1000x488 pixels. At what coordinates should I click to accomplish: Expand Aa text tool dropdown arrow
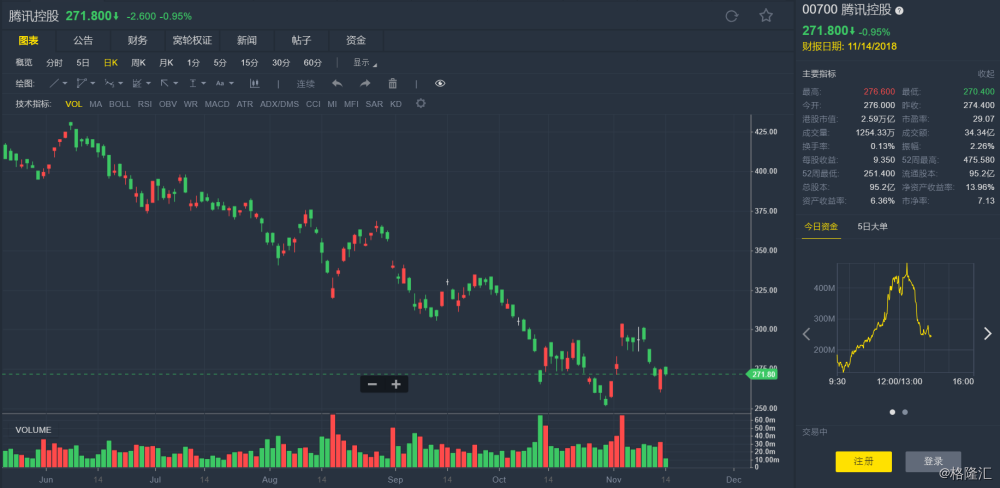[231, 84]
